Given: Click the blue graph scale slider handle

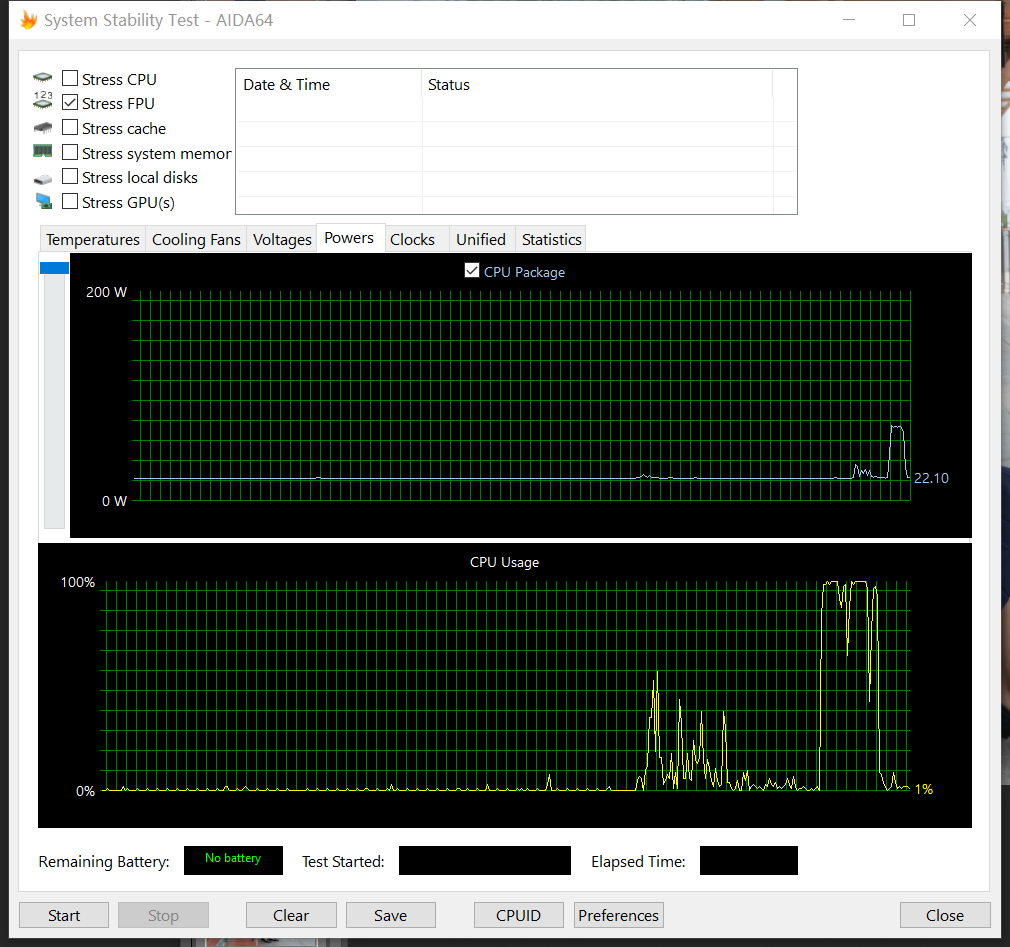Looking at the screenshot, I should click(x=54, y=267).
